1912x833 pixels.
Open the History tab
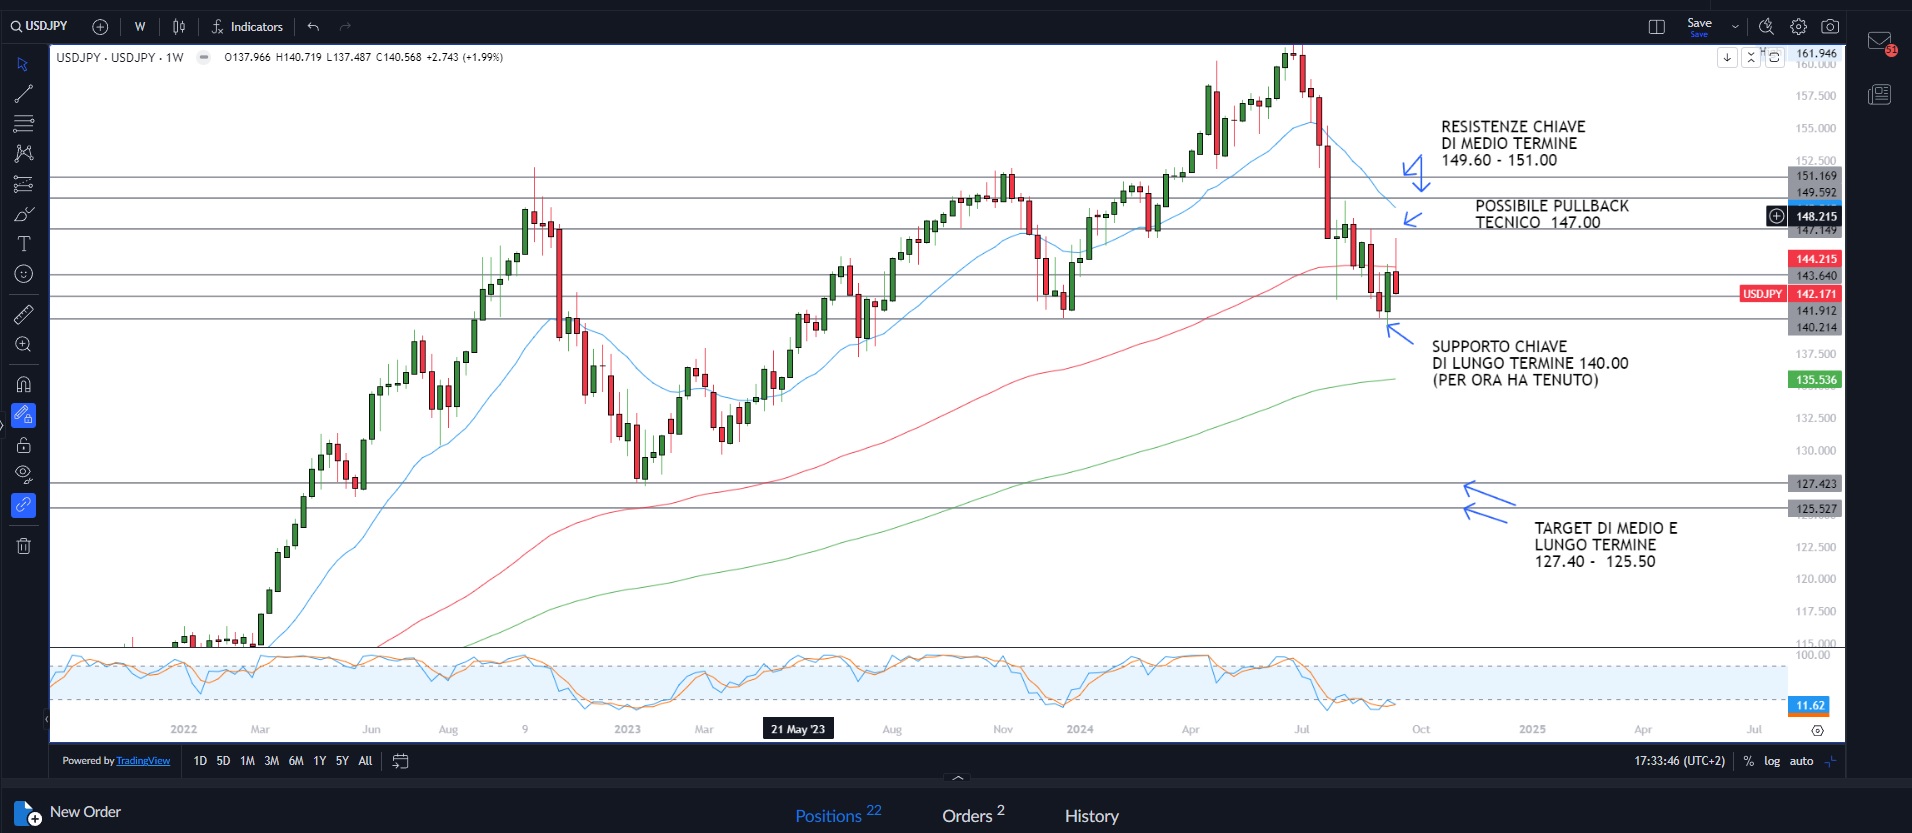pos(1091,816)
